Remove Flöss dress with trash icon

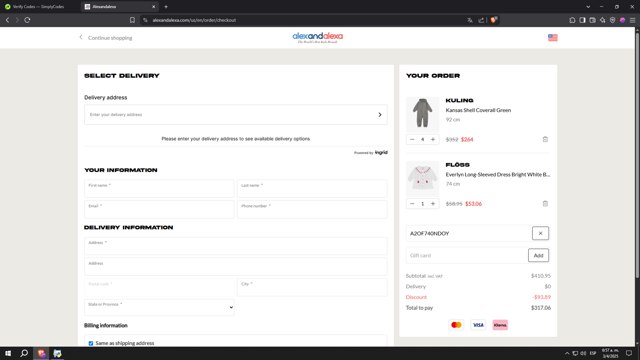pyautogui.click(x=545, y=204)
